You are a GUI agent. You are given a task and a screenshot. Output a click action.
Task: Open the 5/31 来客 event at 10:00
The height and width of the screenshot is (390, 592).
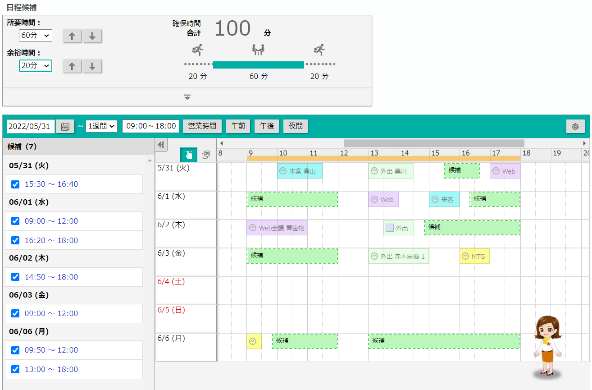(300, 171)
